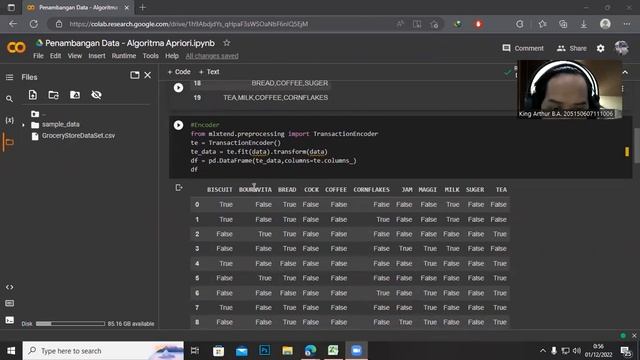Open the volume control in tray
640x360 pixels.
pos(576,351)
